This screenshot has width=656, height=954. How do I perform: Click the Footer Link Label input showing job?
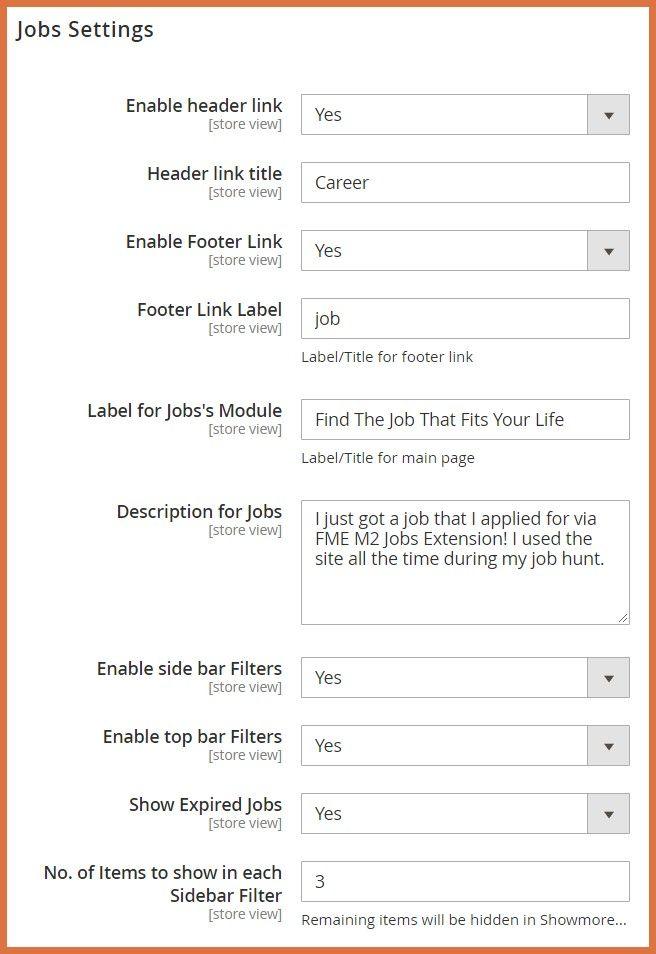[465, 317]
